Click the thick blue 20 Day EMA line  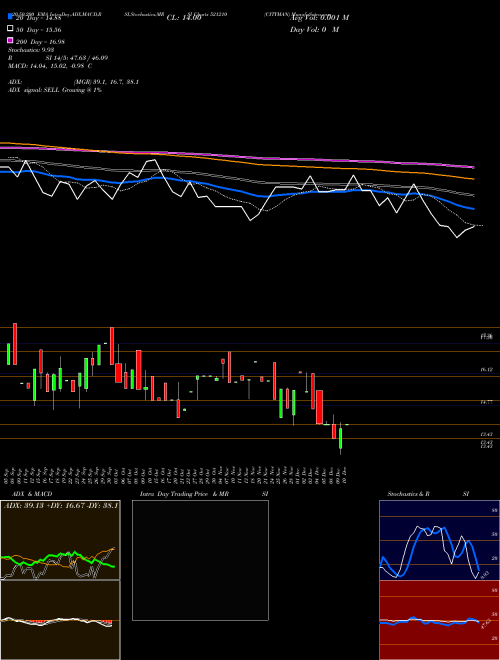tap(236, 190)
